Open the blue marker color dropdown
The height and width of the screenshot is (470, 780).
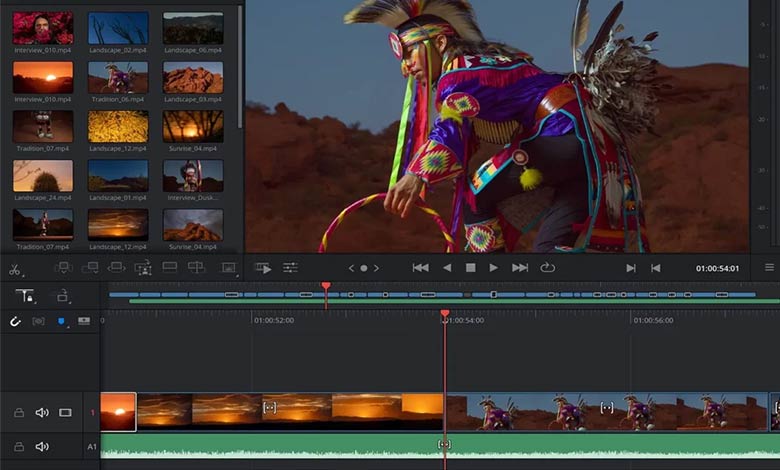61,321
